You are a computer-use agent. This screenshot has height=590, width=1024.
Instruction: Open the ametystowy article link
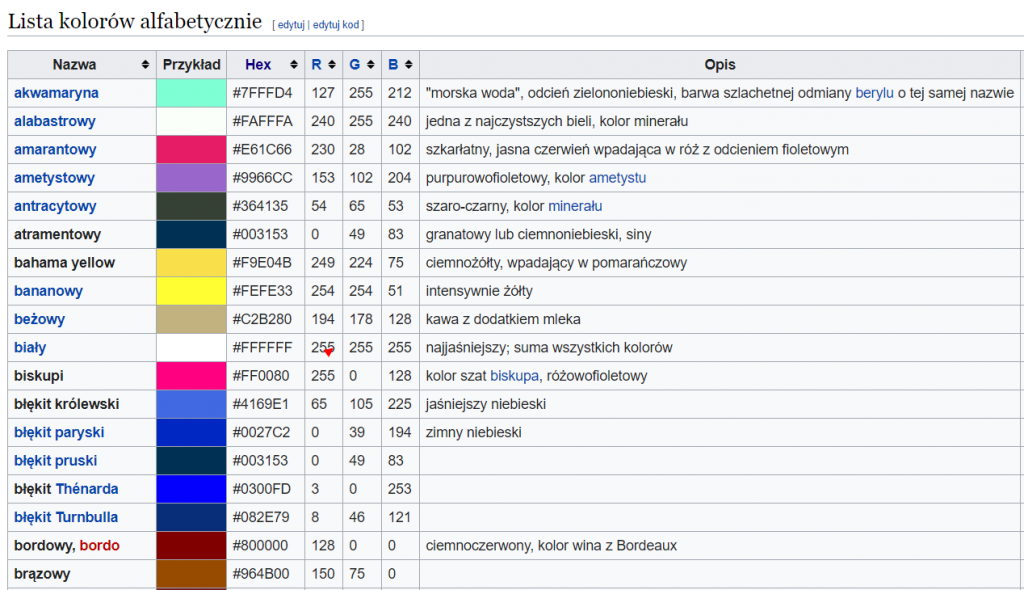point(54,178)
